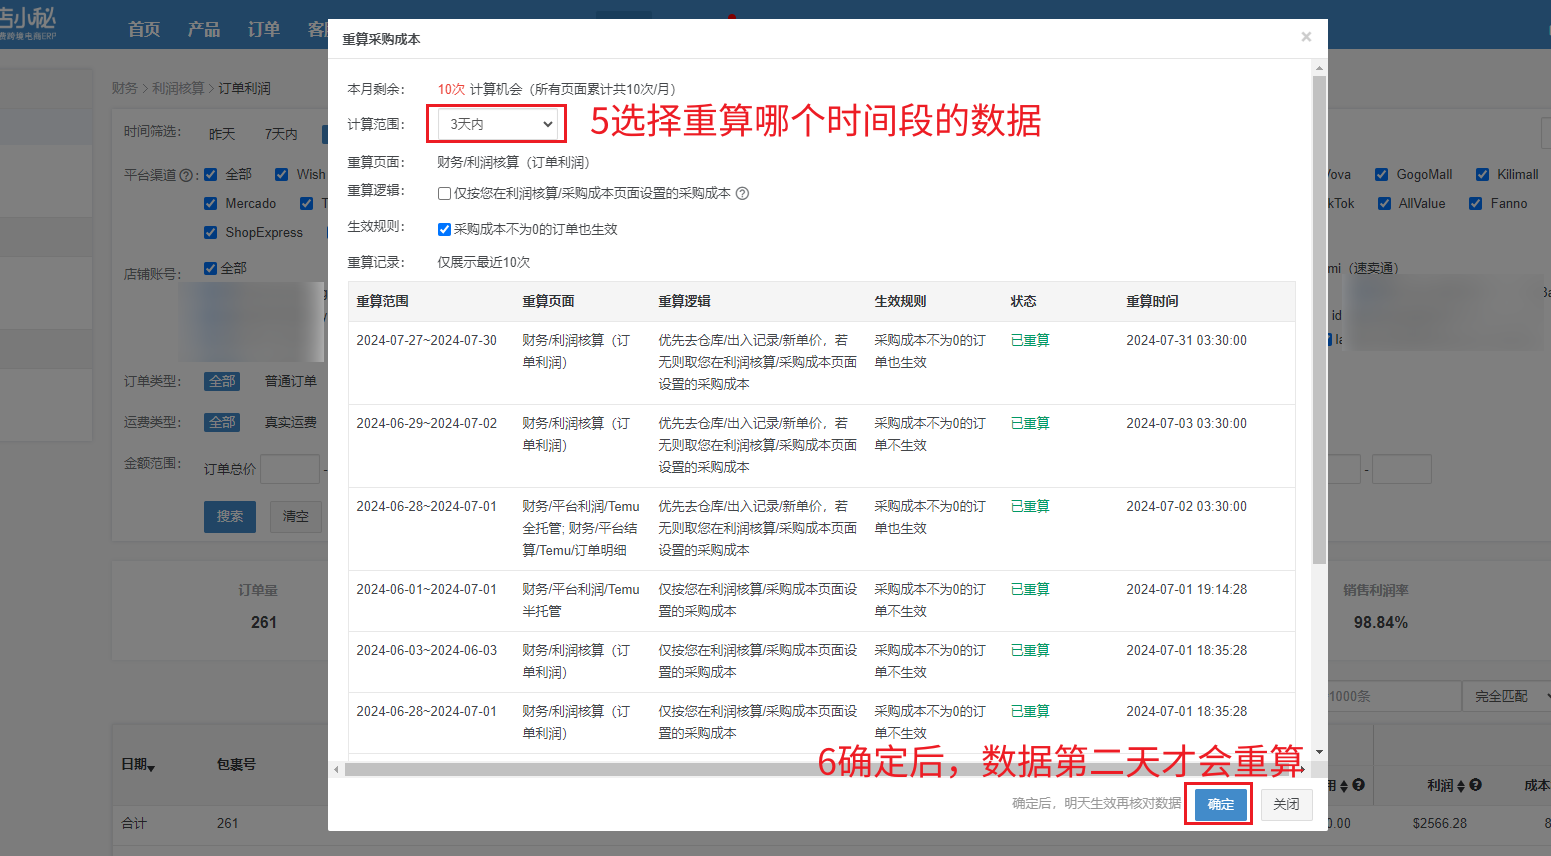
Task: Click the 关闭 button
Action: 1286,804
